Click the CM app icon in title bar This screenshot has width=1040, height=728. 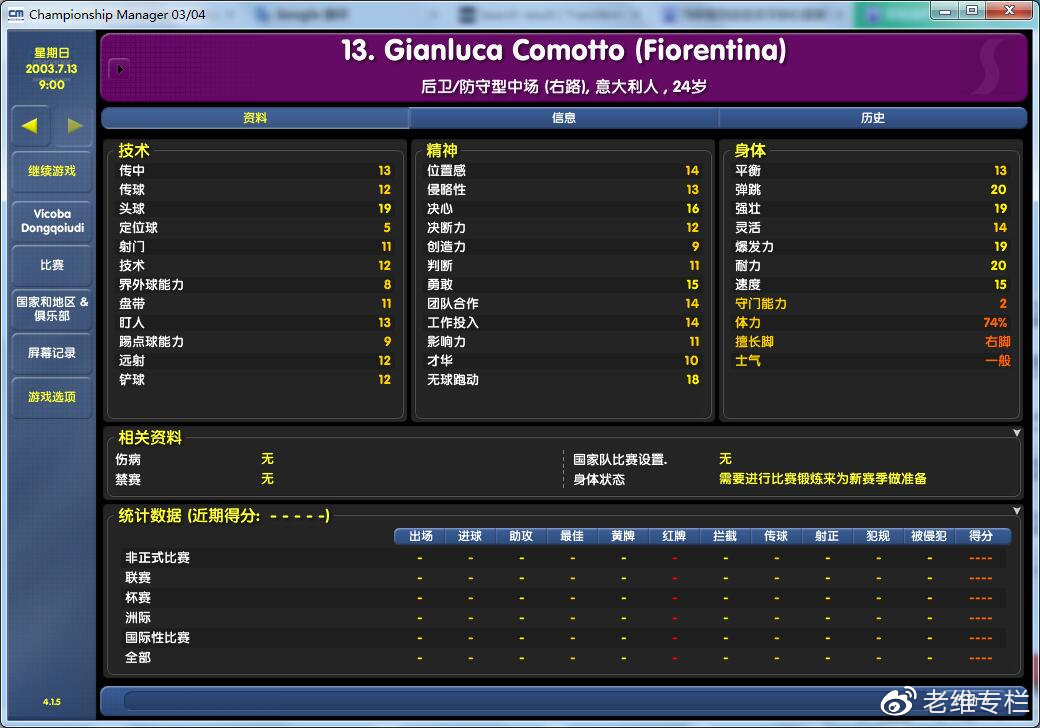pos(16,13)
